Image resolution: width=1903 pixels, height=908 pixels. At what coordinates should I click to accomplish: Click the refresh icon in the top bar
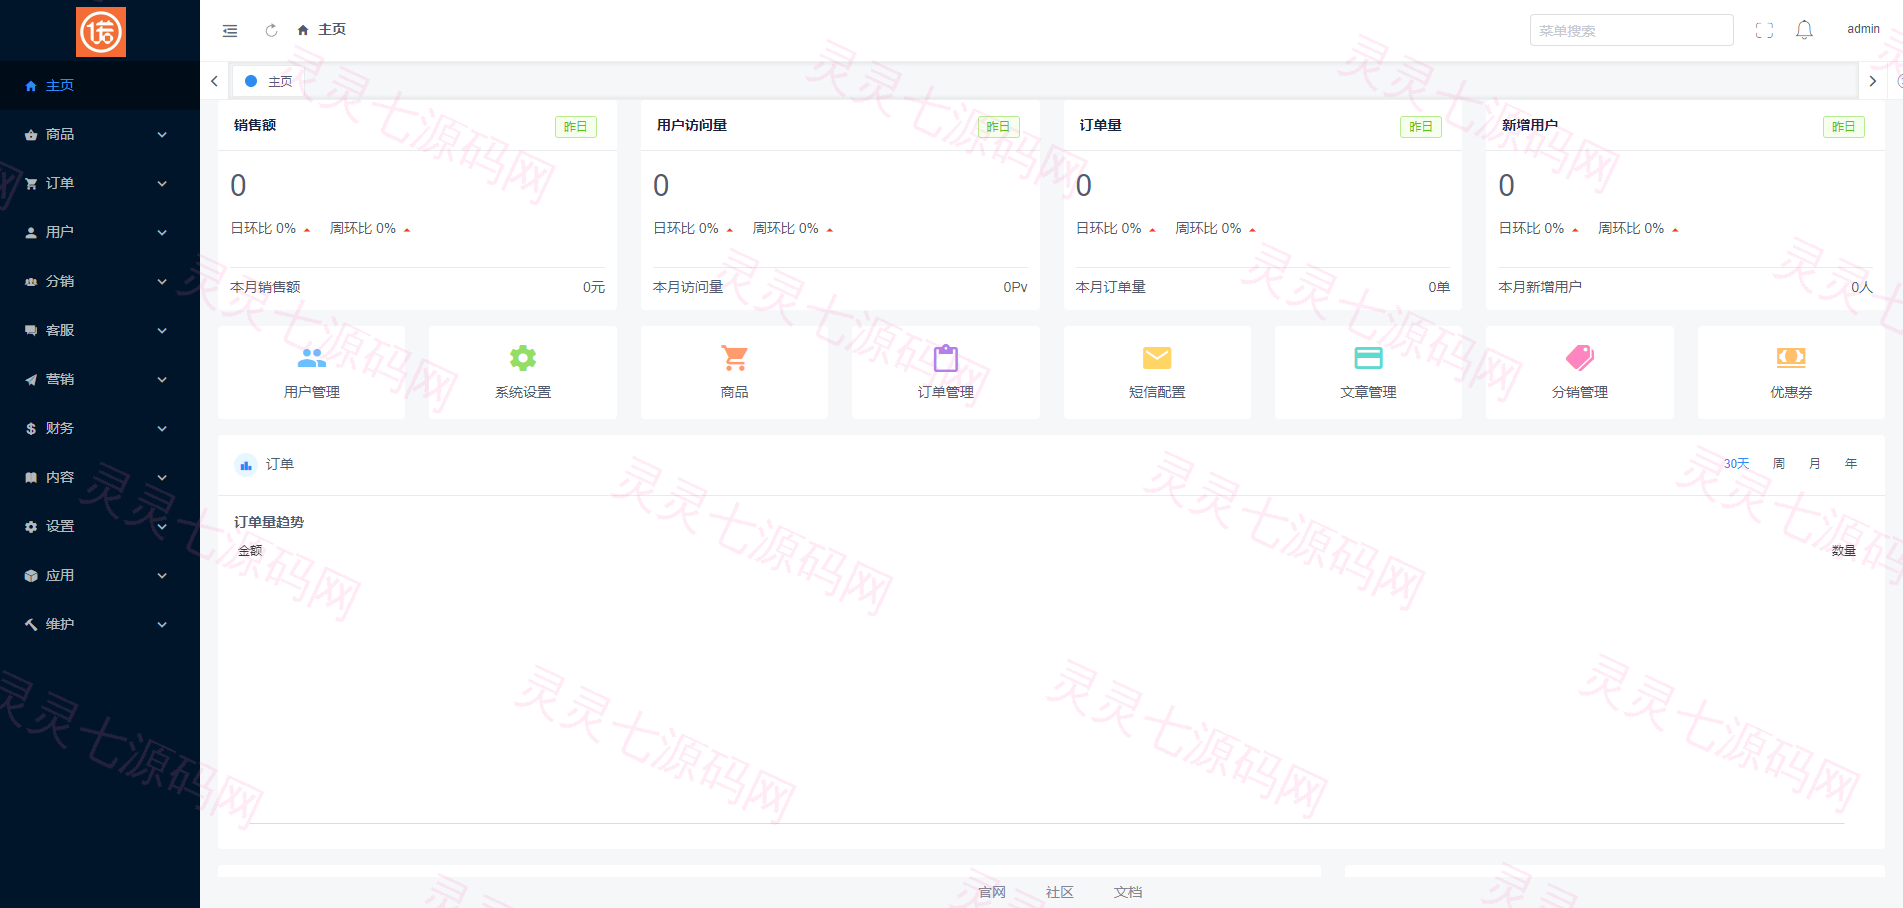point(271,31)
